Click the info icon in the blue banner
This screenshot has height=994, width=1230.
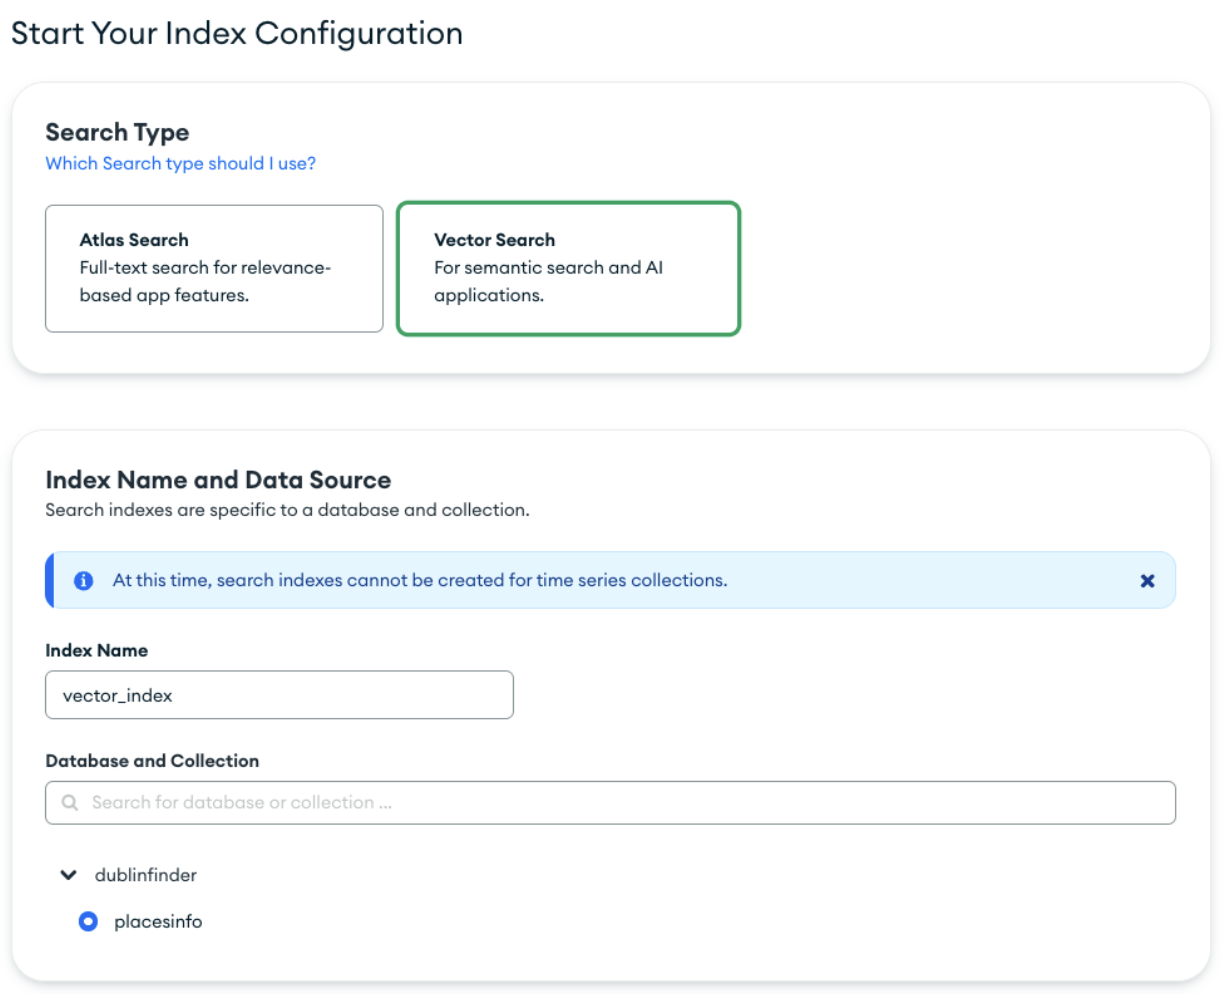point(84,581)
